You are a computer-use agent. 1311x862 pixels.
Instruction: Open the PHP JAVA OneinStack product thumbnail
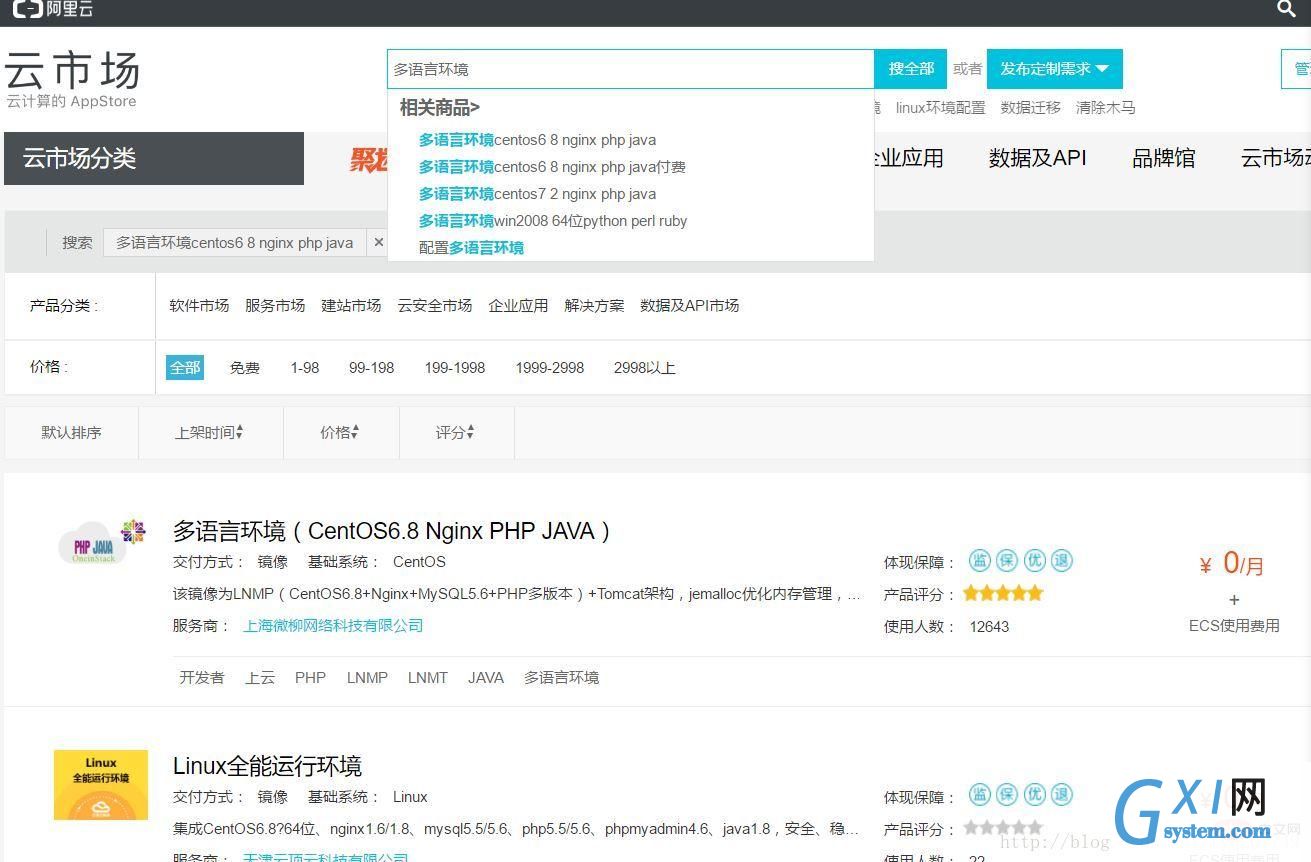point(101,542)
